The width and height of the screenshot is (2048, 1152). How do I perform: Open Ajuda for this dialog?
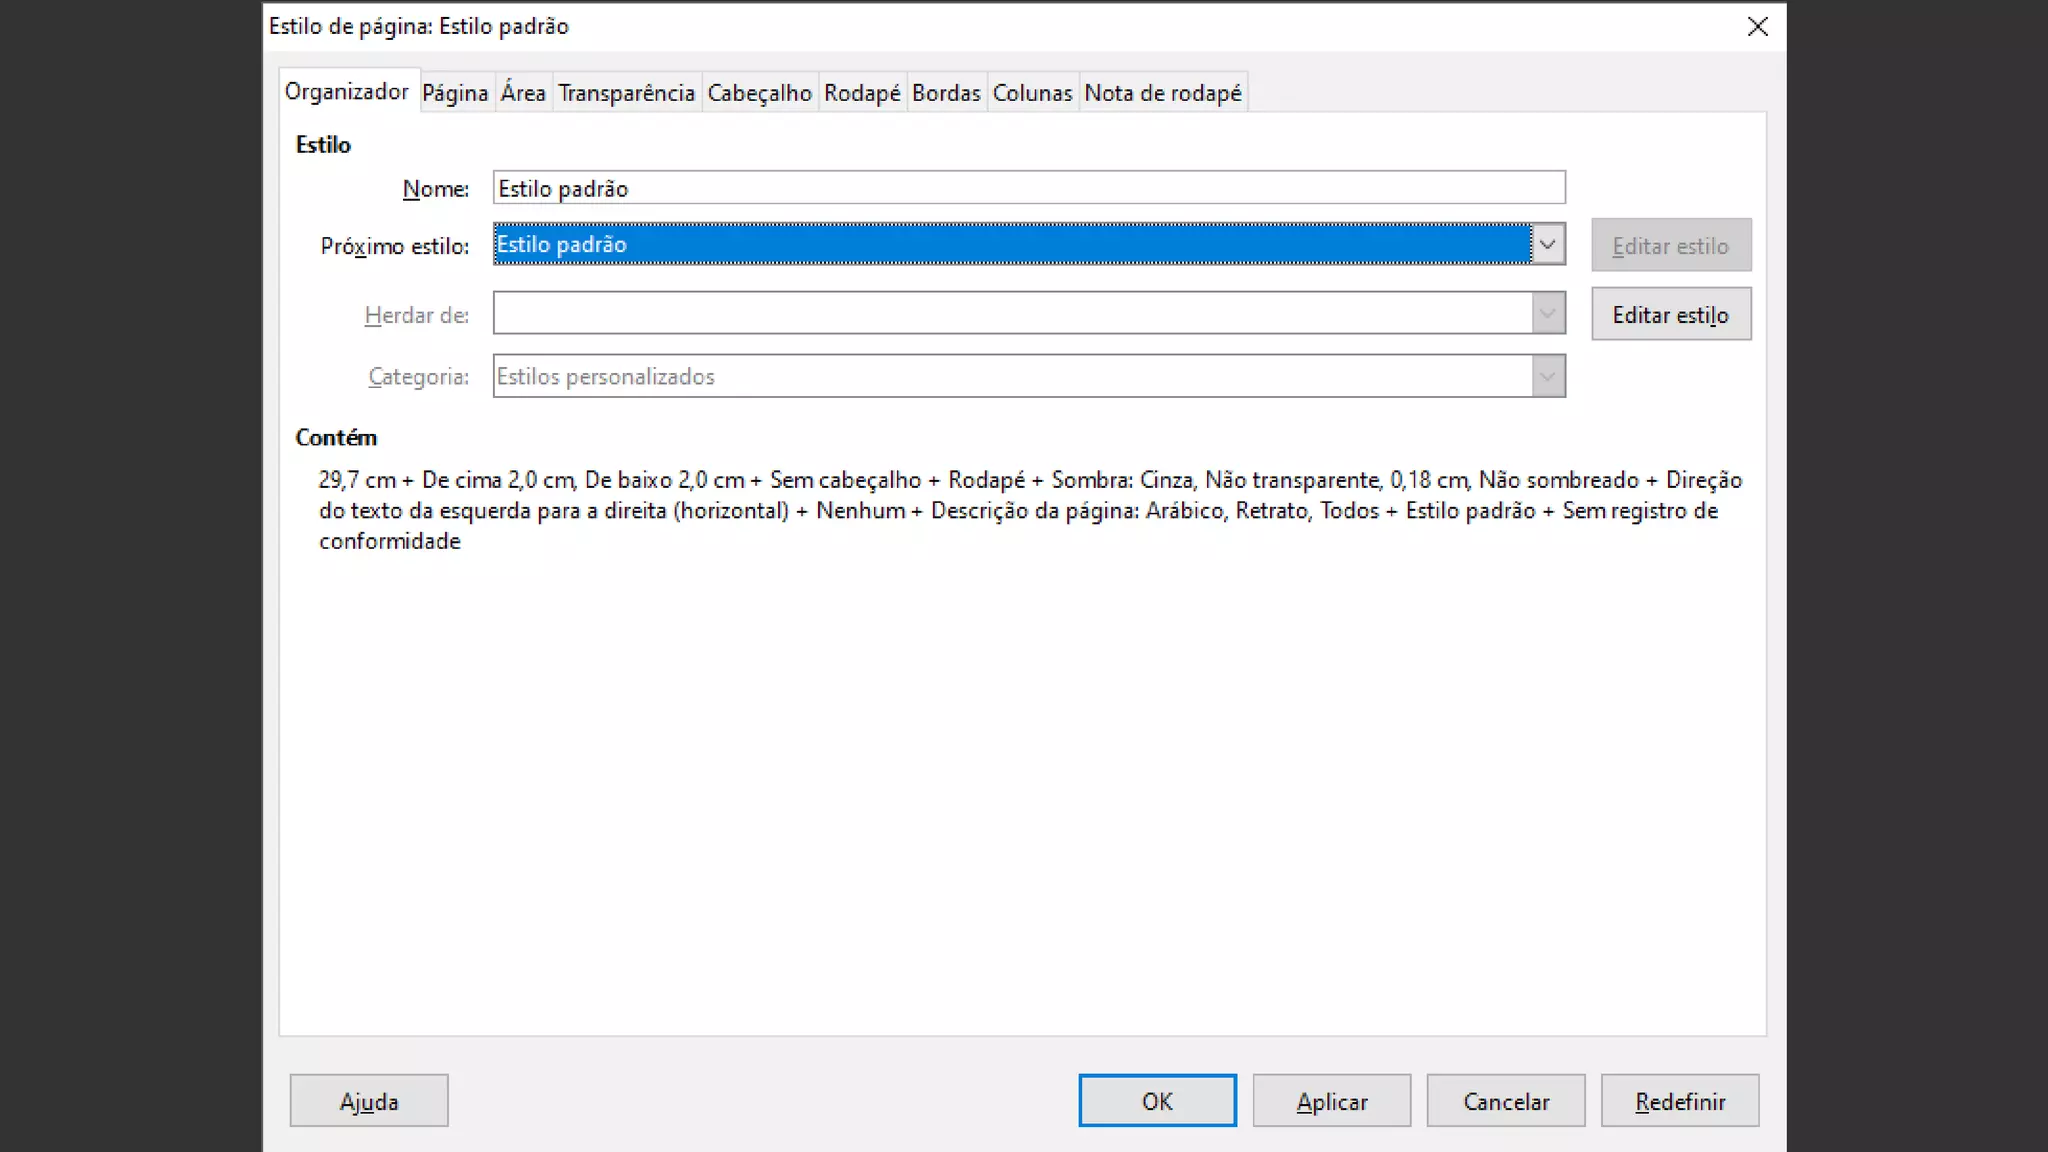pyautogui.click(x=369, y=1101)
